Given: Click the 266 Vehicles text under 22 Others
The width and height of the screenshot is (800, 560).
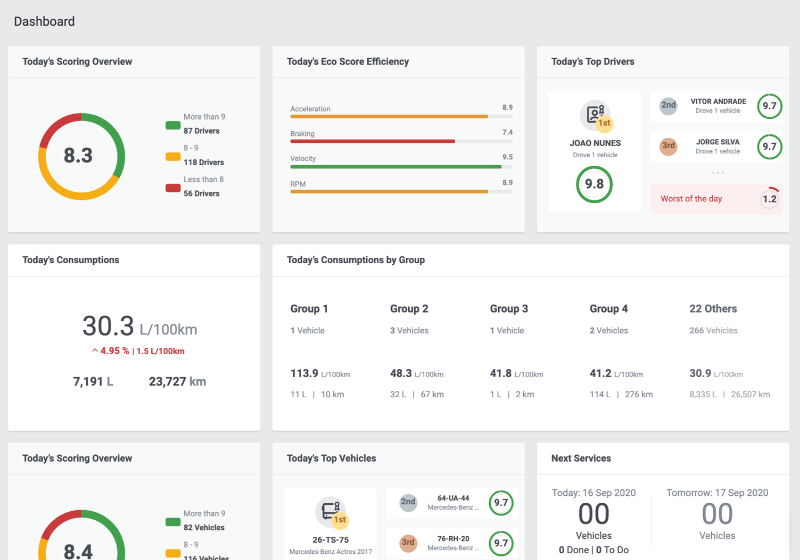Looking at the screenshot, I should [713, 330].
